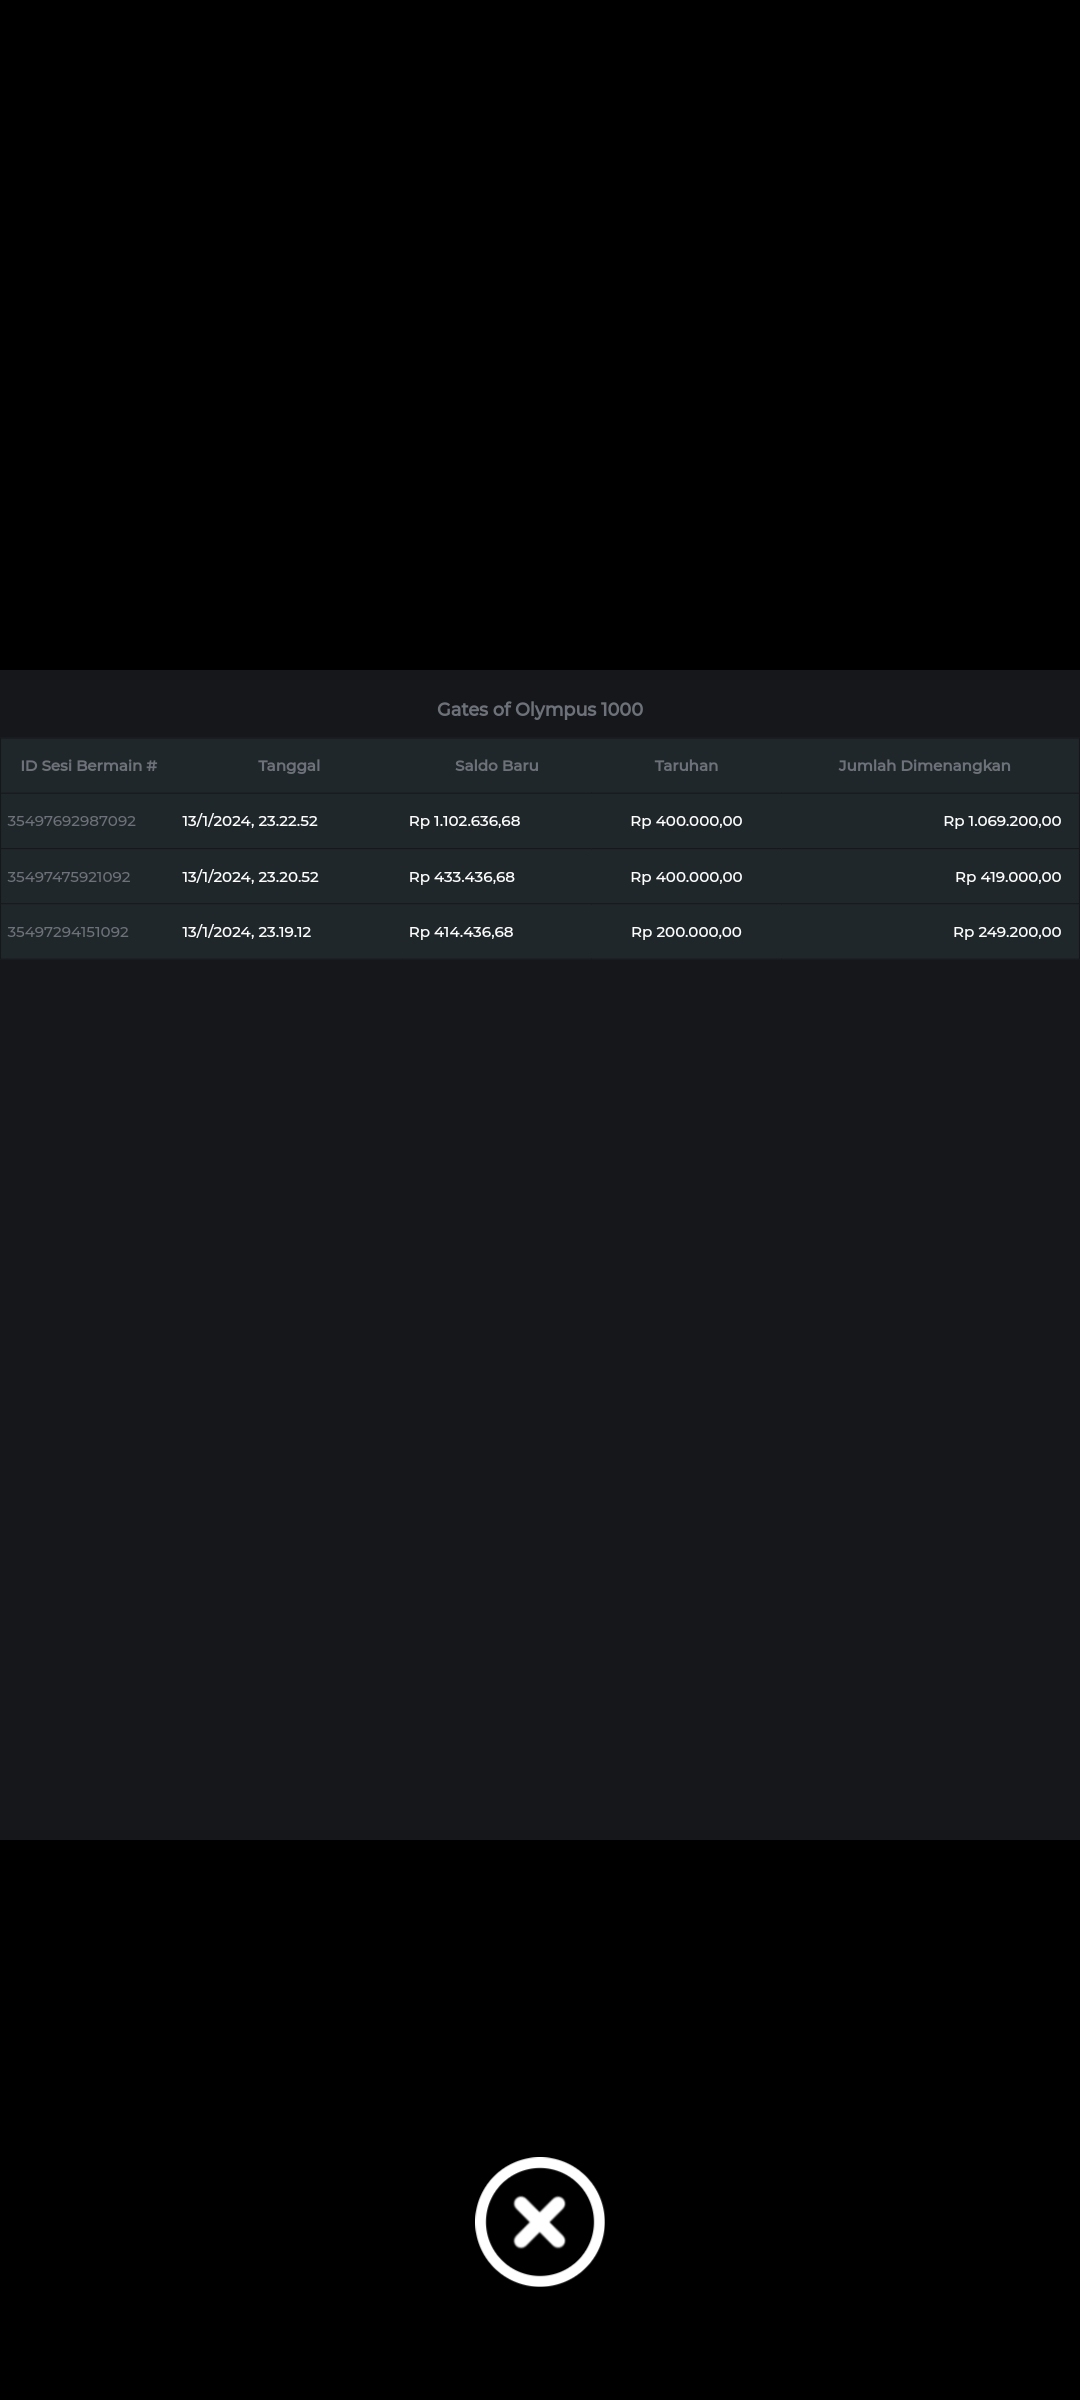Screen dimensions: 1080x2400
Task: Click the Taruhan column header
Action: (686, 766)
